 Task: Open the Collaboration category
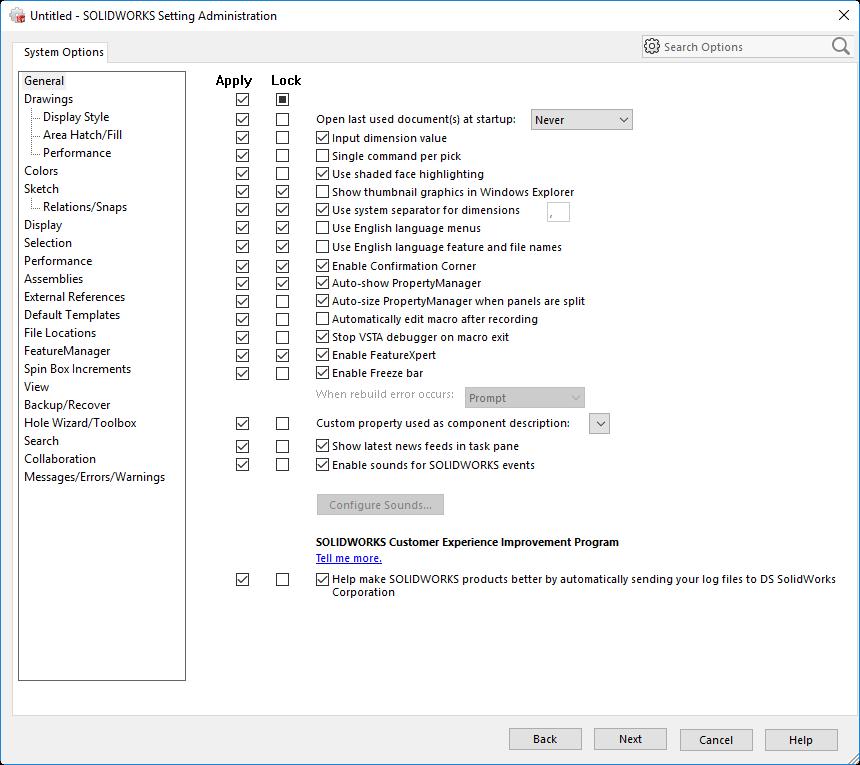pos(60,459)
